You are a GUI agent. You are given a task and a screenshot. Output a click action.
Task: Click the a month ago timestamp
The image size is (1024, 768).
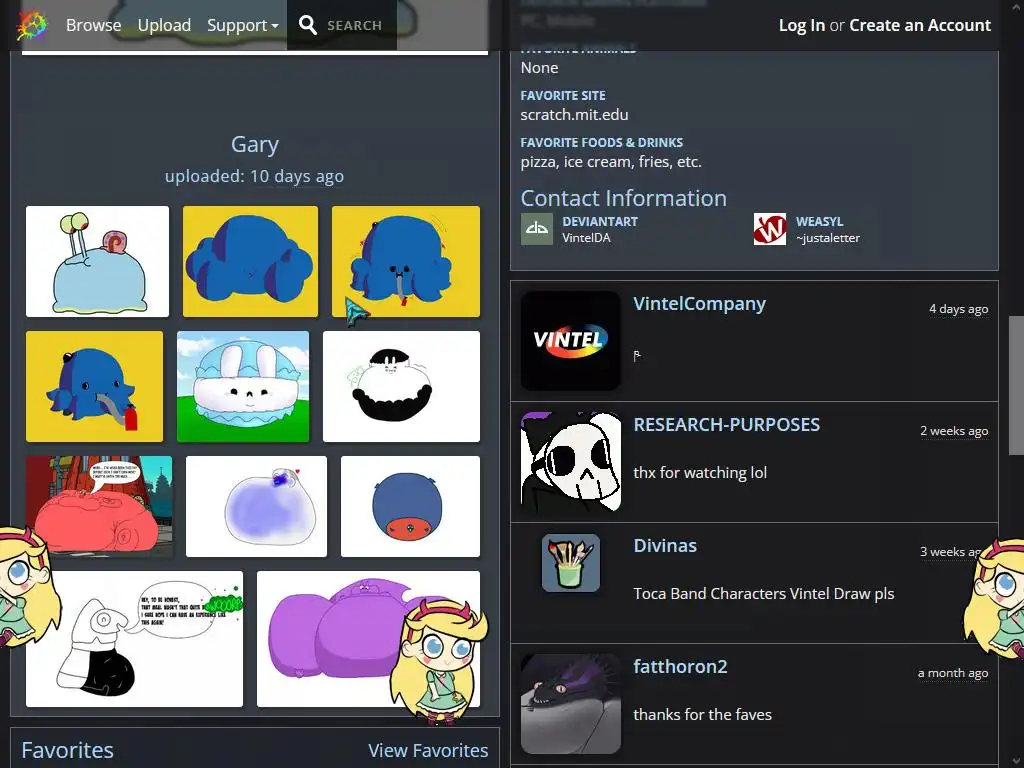[x=953, y=673]
